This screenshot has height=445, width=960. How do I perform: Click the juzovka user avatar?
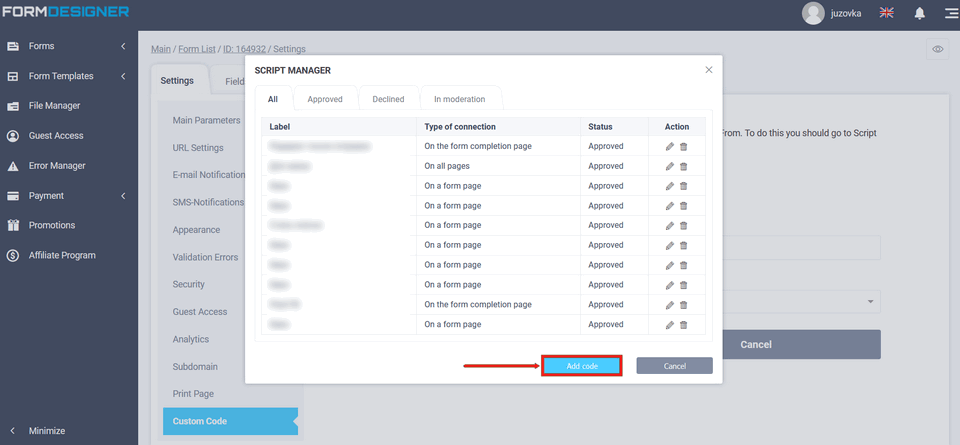click(x=813, y=13)
